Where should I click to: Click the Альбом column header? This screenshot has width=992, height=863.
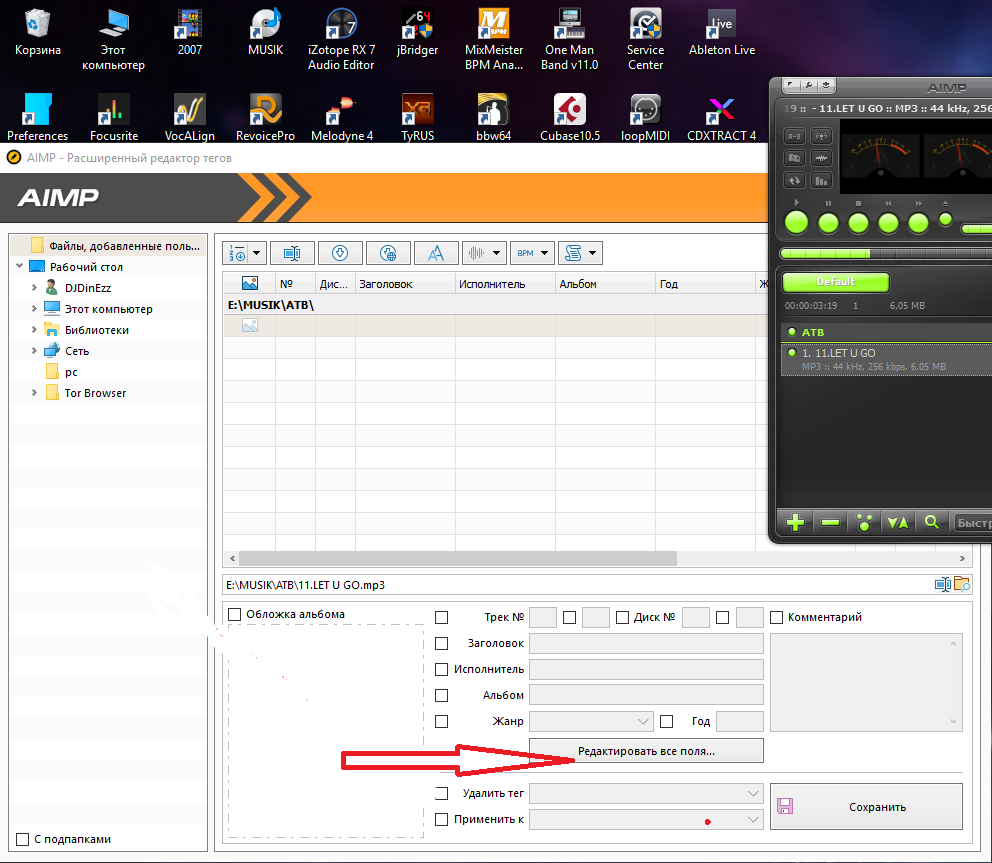point(605,284)
